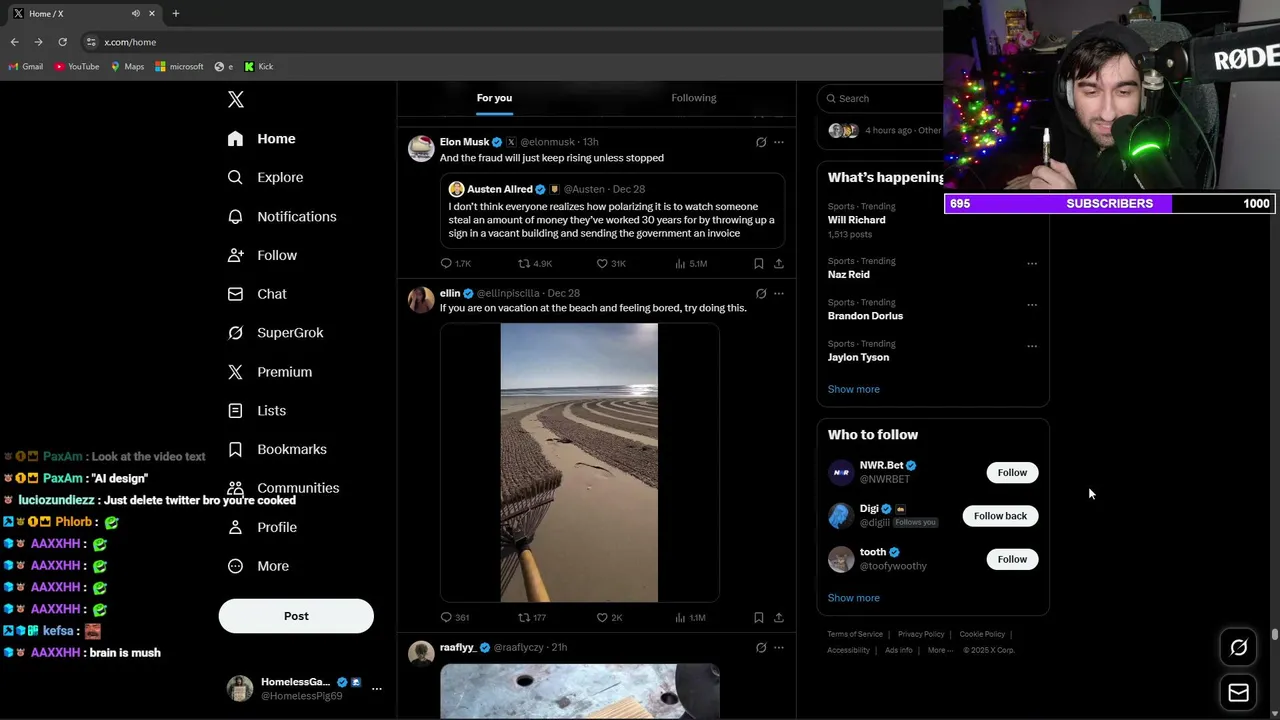The width and height of the screenshot is (1280, 720).
Task: Follow NWR.Bet account
Action: tap(1012, 472)
